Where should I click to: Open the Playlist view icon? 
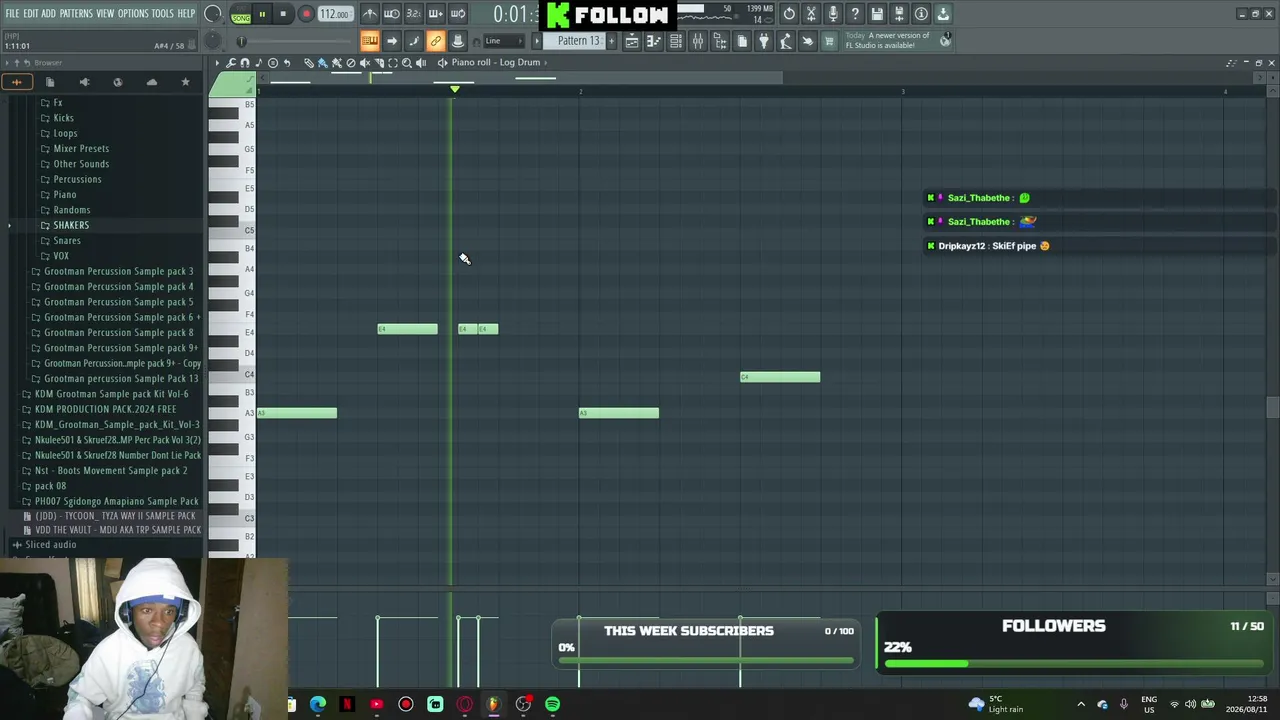(632, 41)
